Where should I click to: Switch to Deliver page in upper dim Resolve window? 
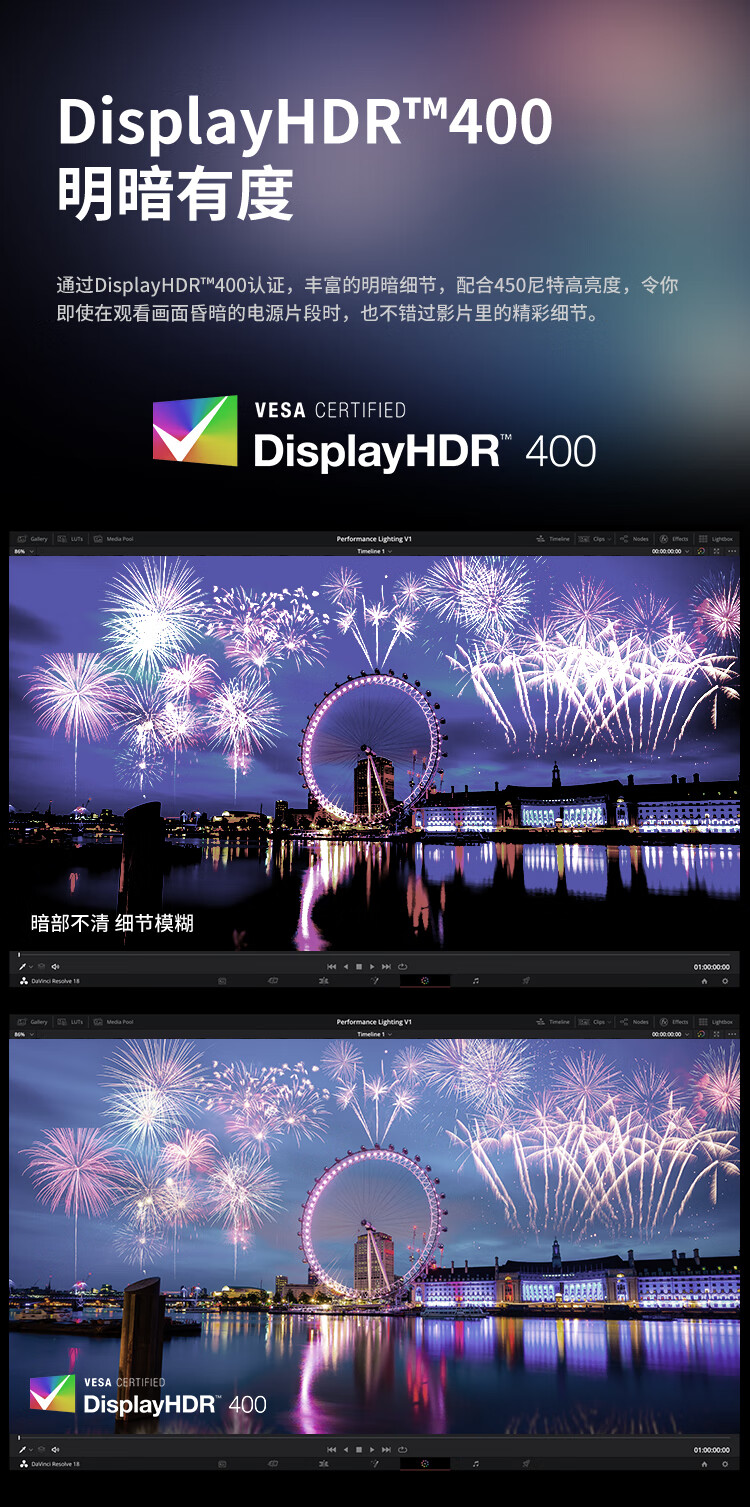pyautogui.click(x=526, y=981)
